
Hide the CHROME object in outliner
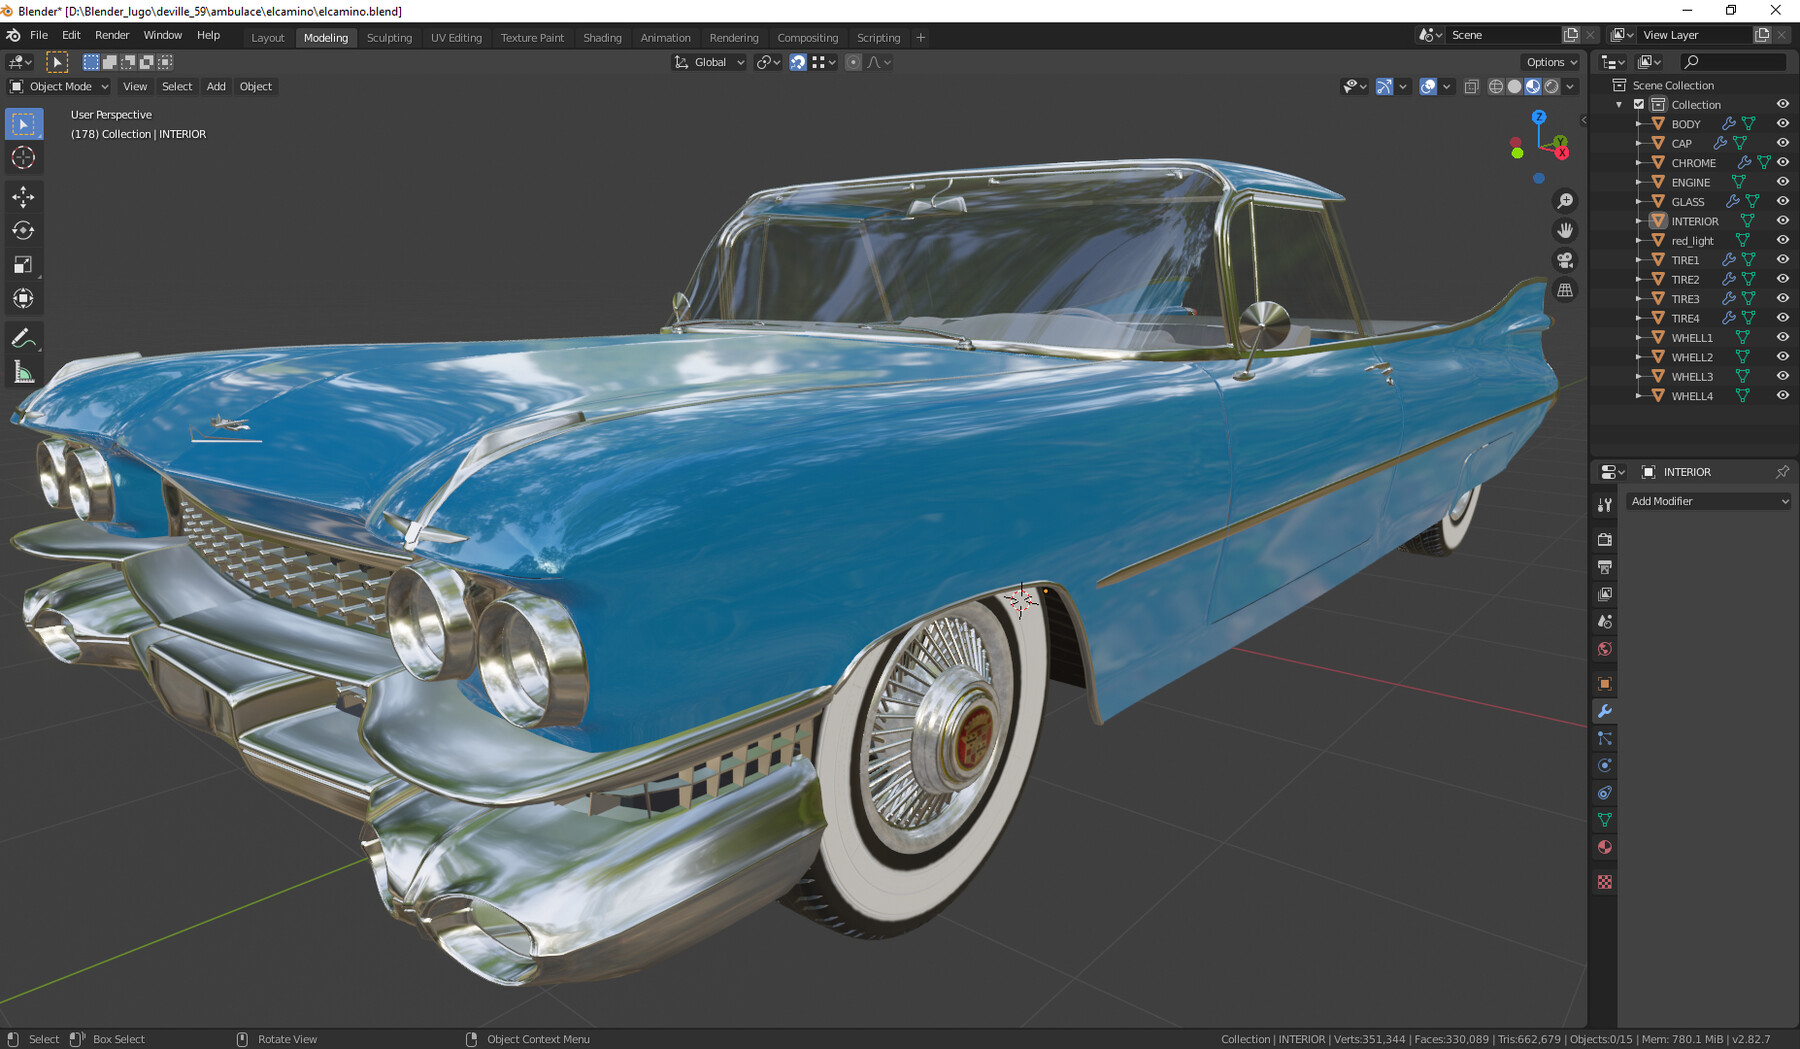[x=1782, y=162]
